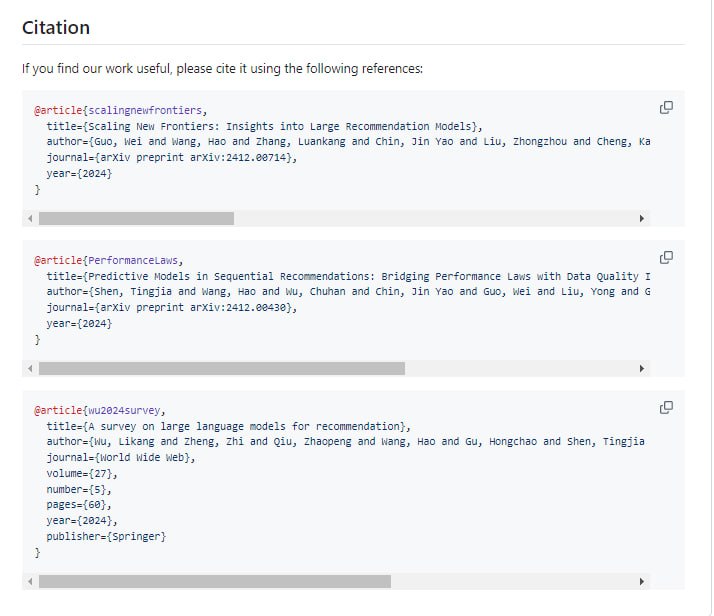Copy the wu2024survey BibTeX citation
The image size is (714, 616).
[x=666, y=407]
